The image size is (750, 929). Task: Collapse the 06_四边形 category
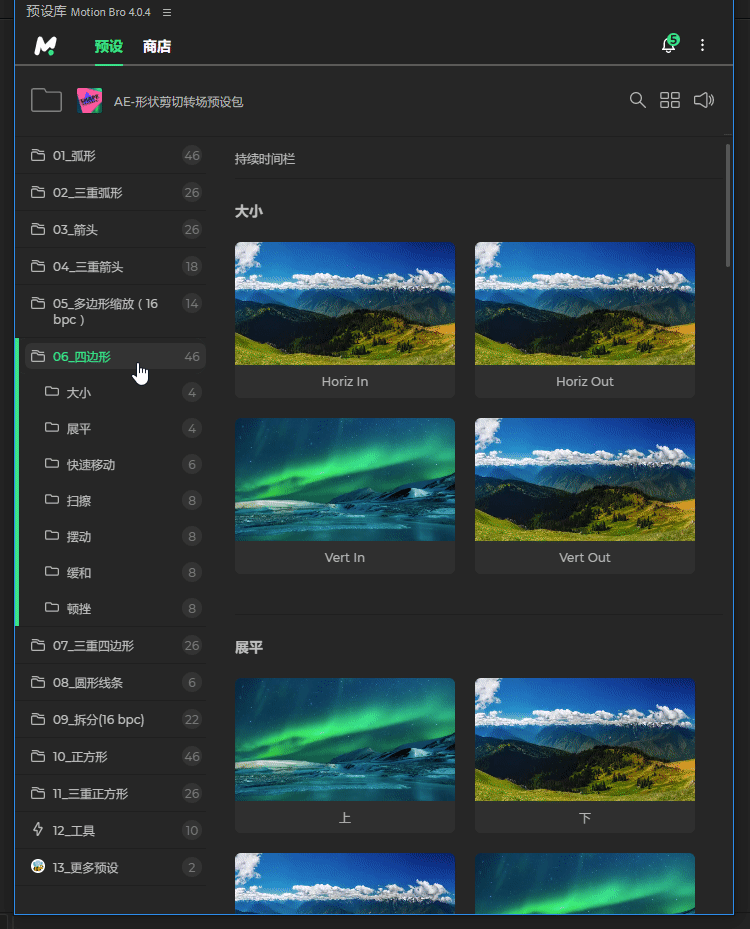coord(116,356)
